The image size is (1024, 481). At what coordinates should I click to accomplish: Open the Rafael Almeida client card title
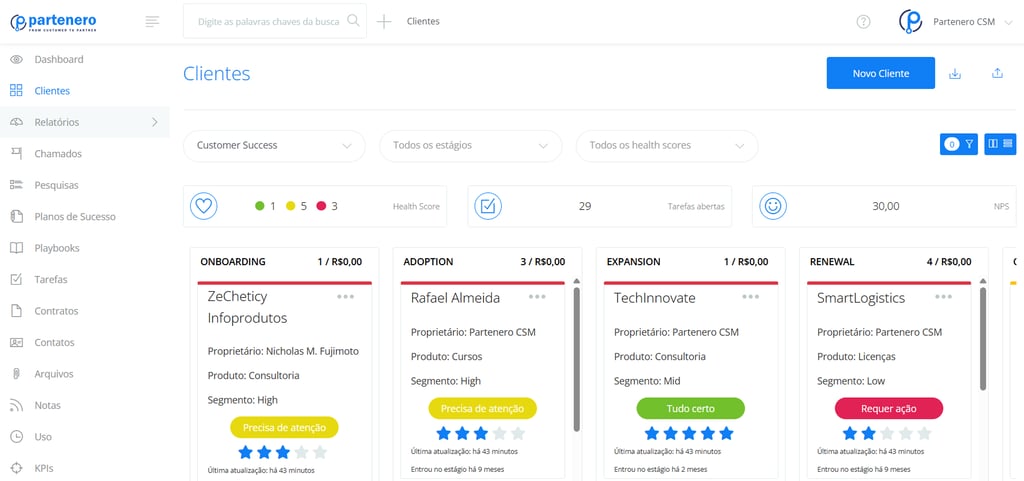pyautogui.click(x=455, y=298)
